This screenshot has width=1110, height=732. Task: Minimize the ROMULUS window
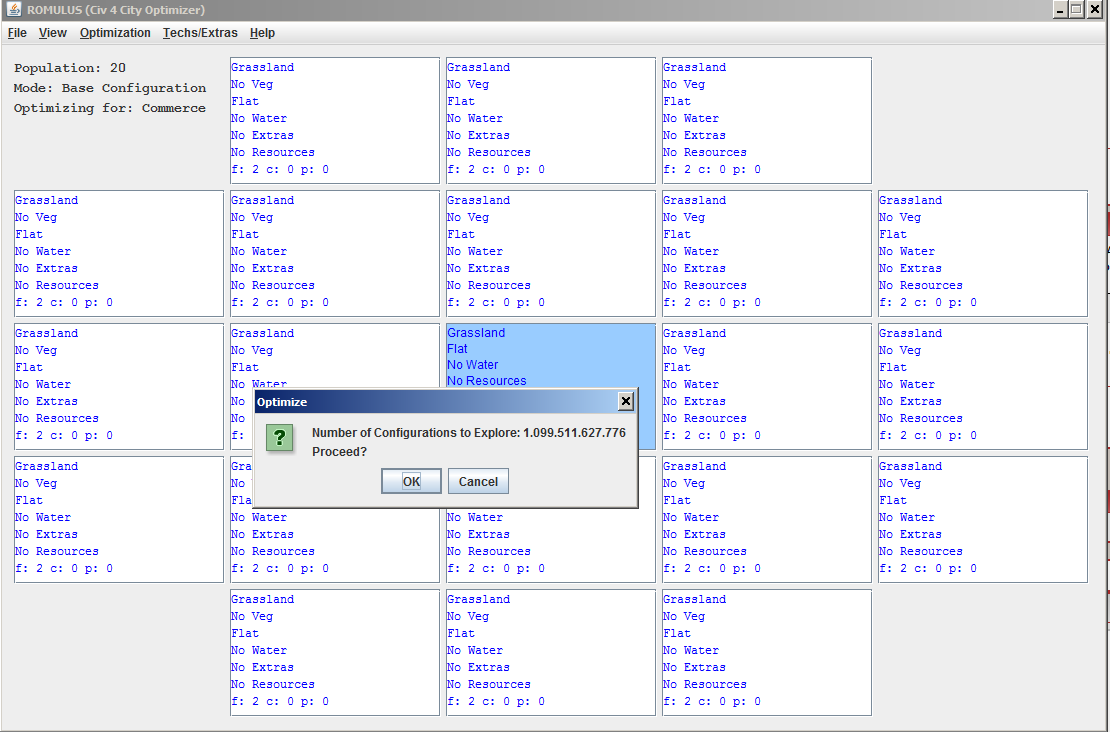tap(1060, 9)
